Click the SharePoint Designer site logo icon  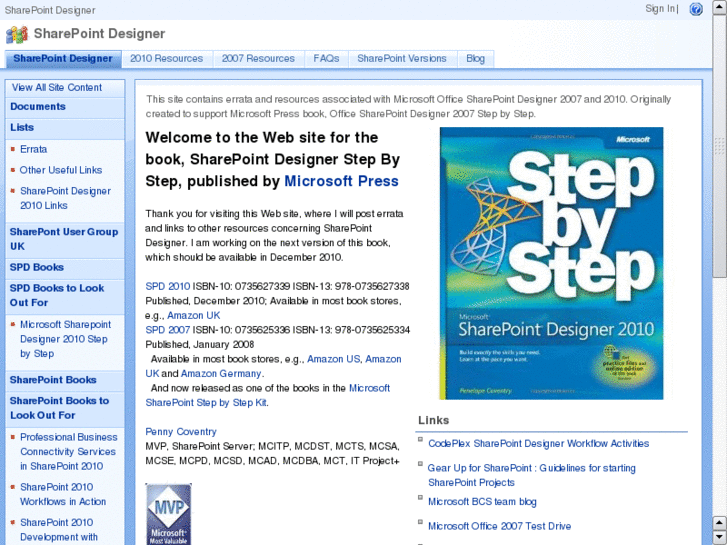pyautogui.click(x=17, y=35)
